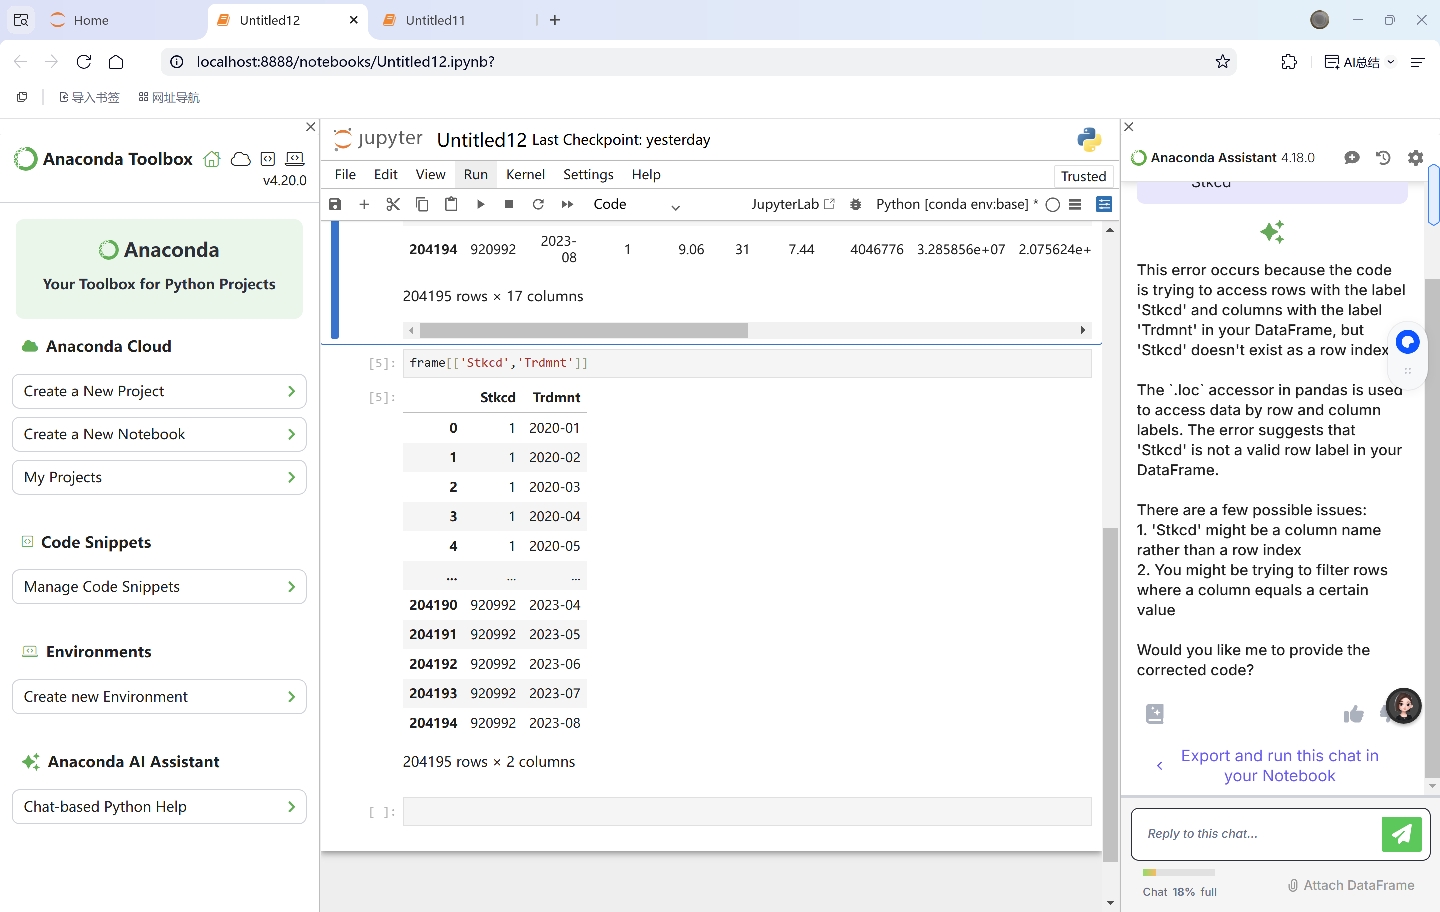Switch to the Untitled11 browser tab
The width and height of the screenshot is (1440, 912).
pyautogui.click(x=436, y=20)
